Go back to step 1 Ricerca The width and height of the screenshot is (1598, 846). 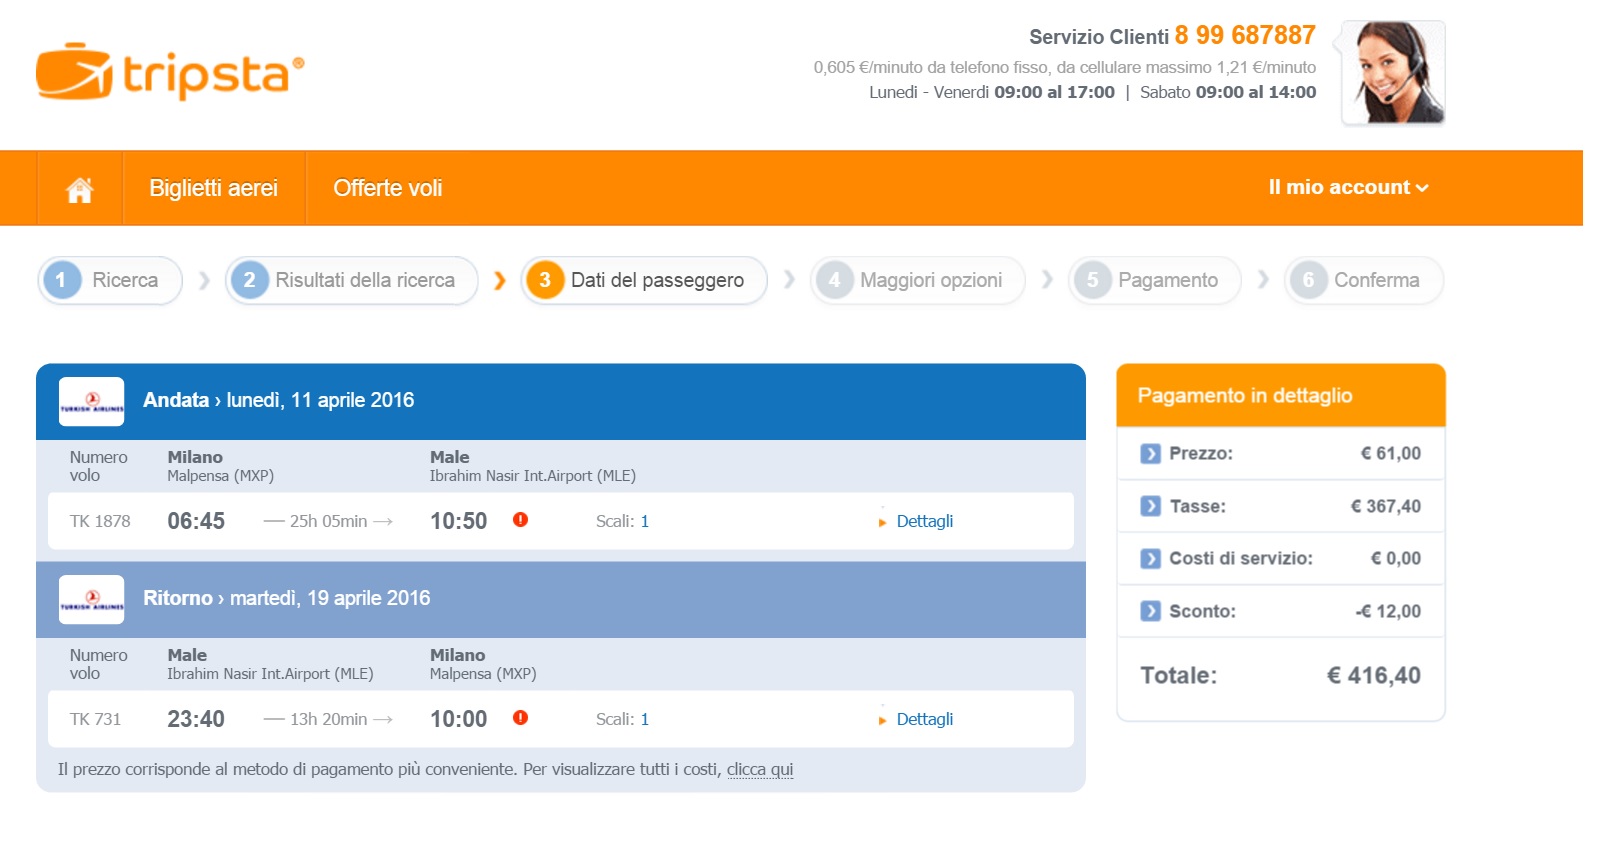click(110, 280)
